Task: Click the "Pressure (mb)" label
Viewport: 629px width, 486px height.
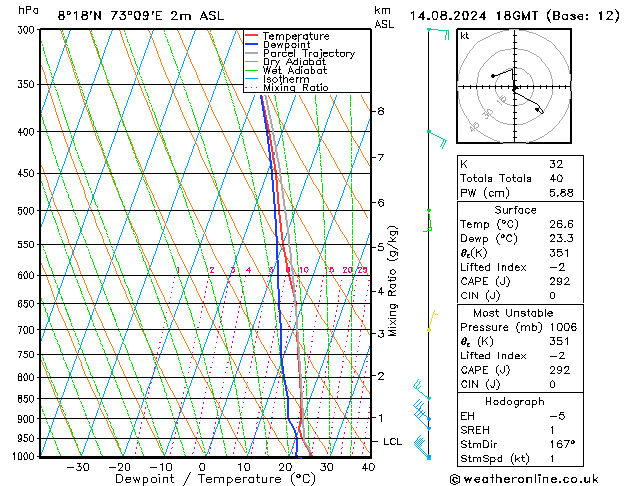Action: [500, 327]
